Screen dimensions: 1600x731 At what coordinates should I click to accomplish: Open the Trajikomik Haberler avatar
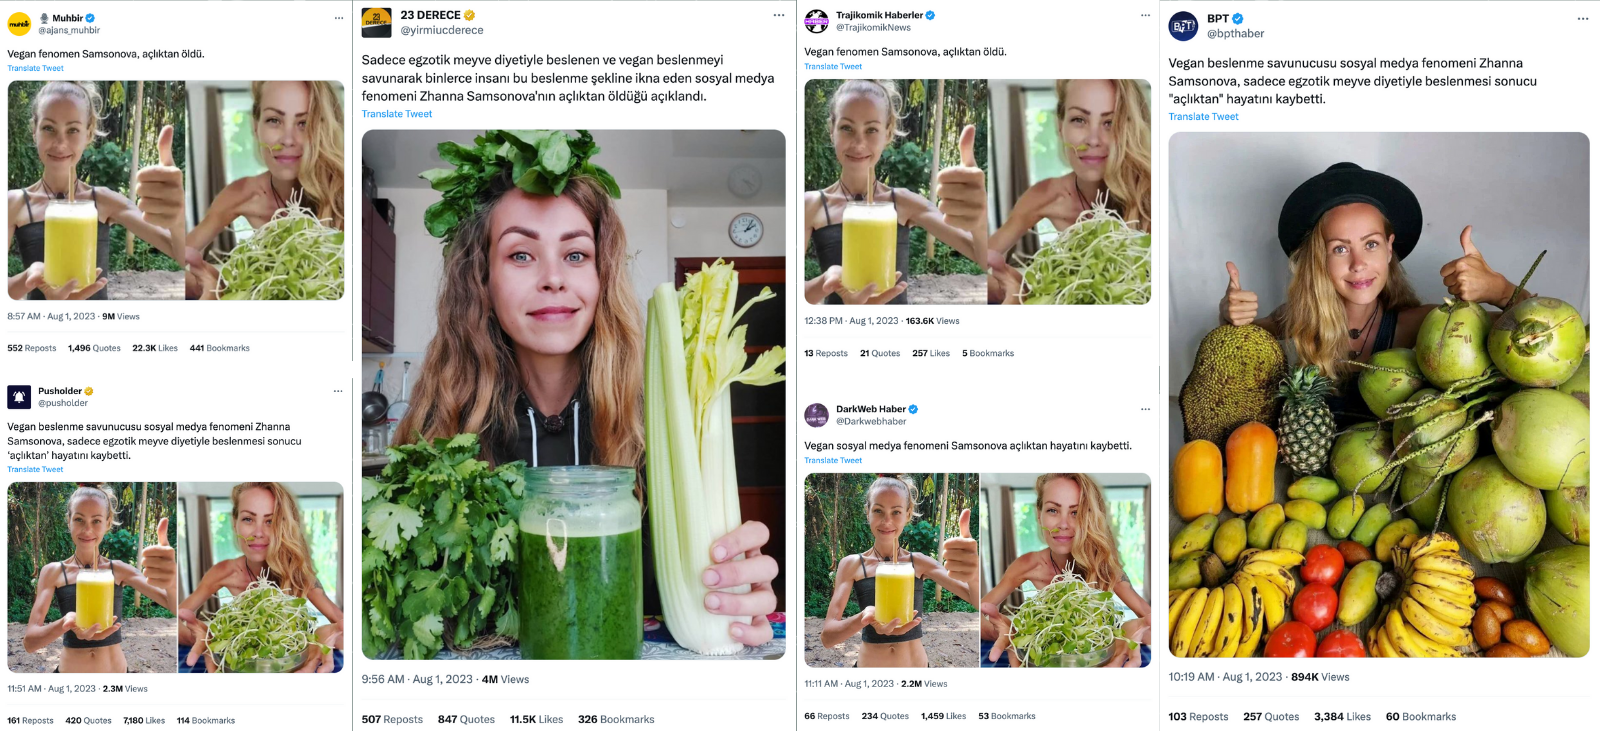point(817,21)
